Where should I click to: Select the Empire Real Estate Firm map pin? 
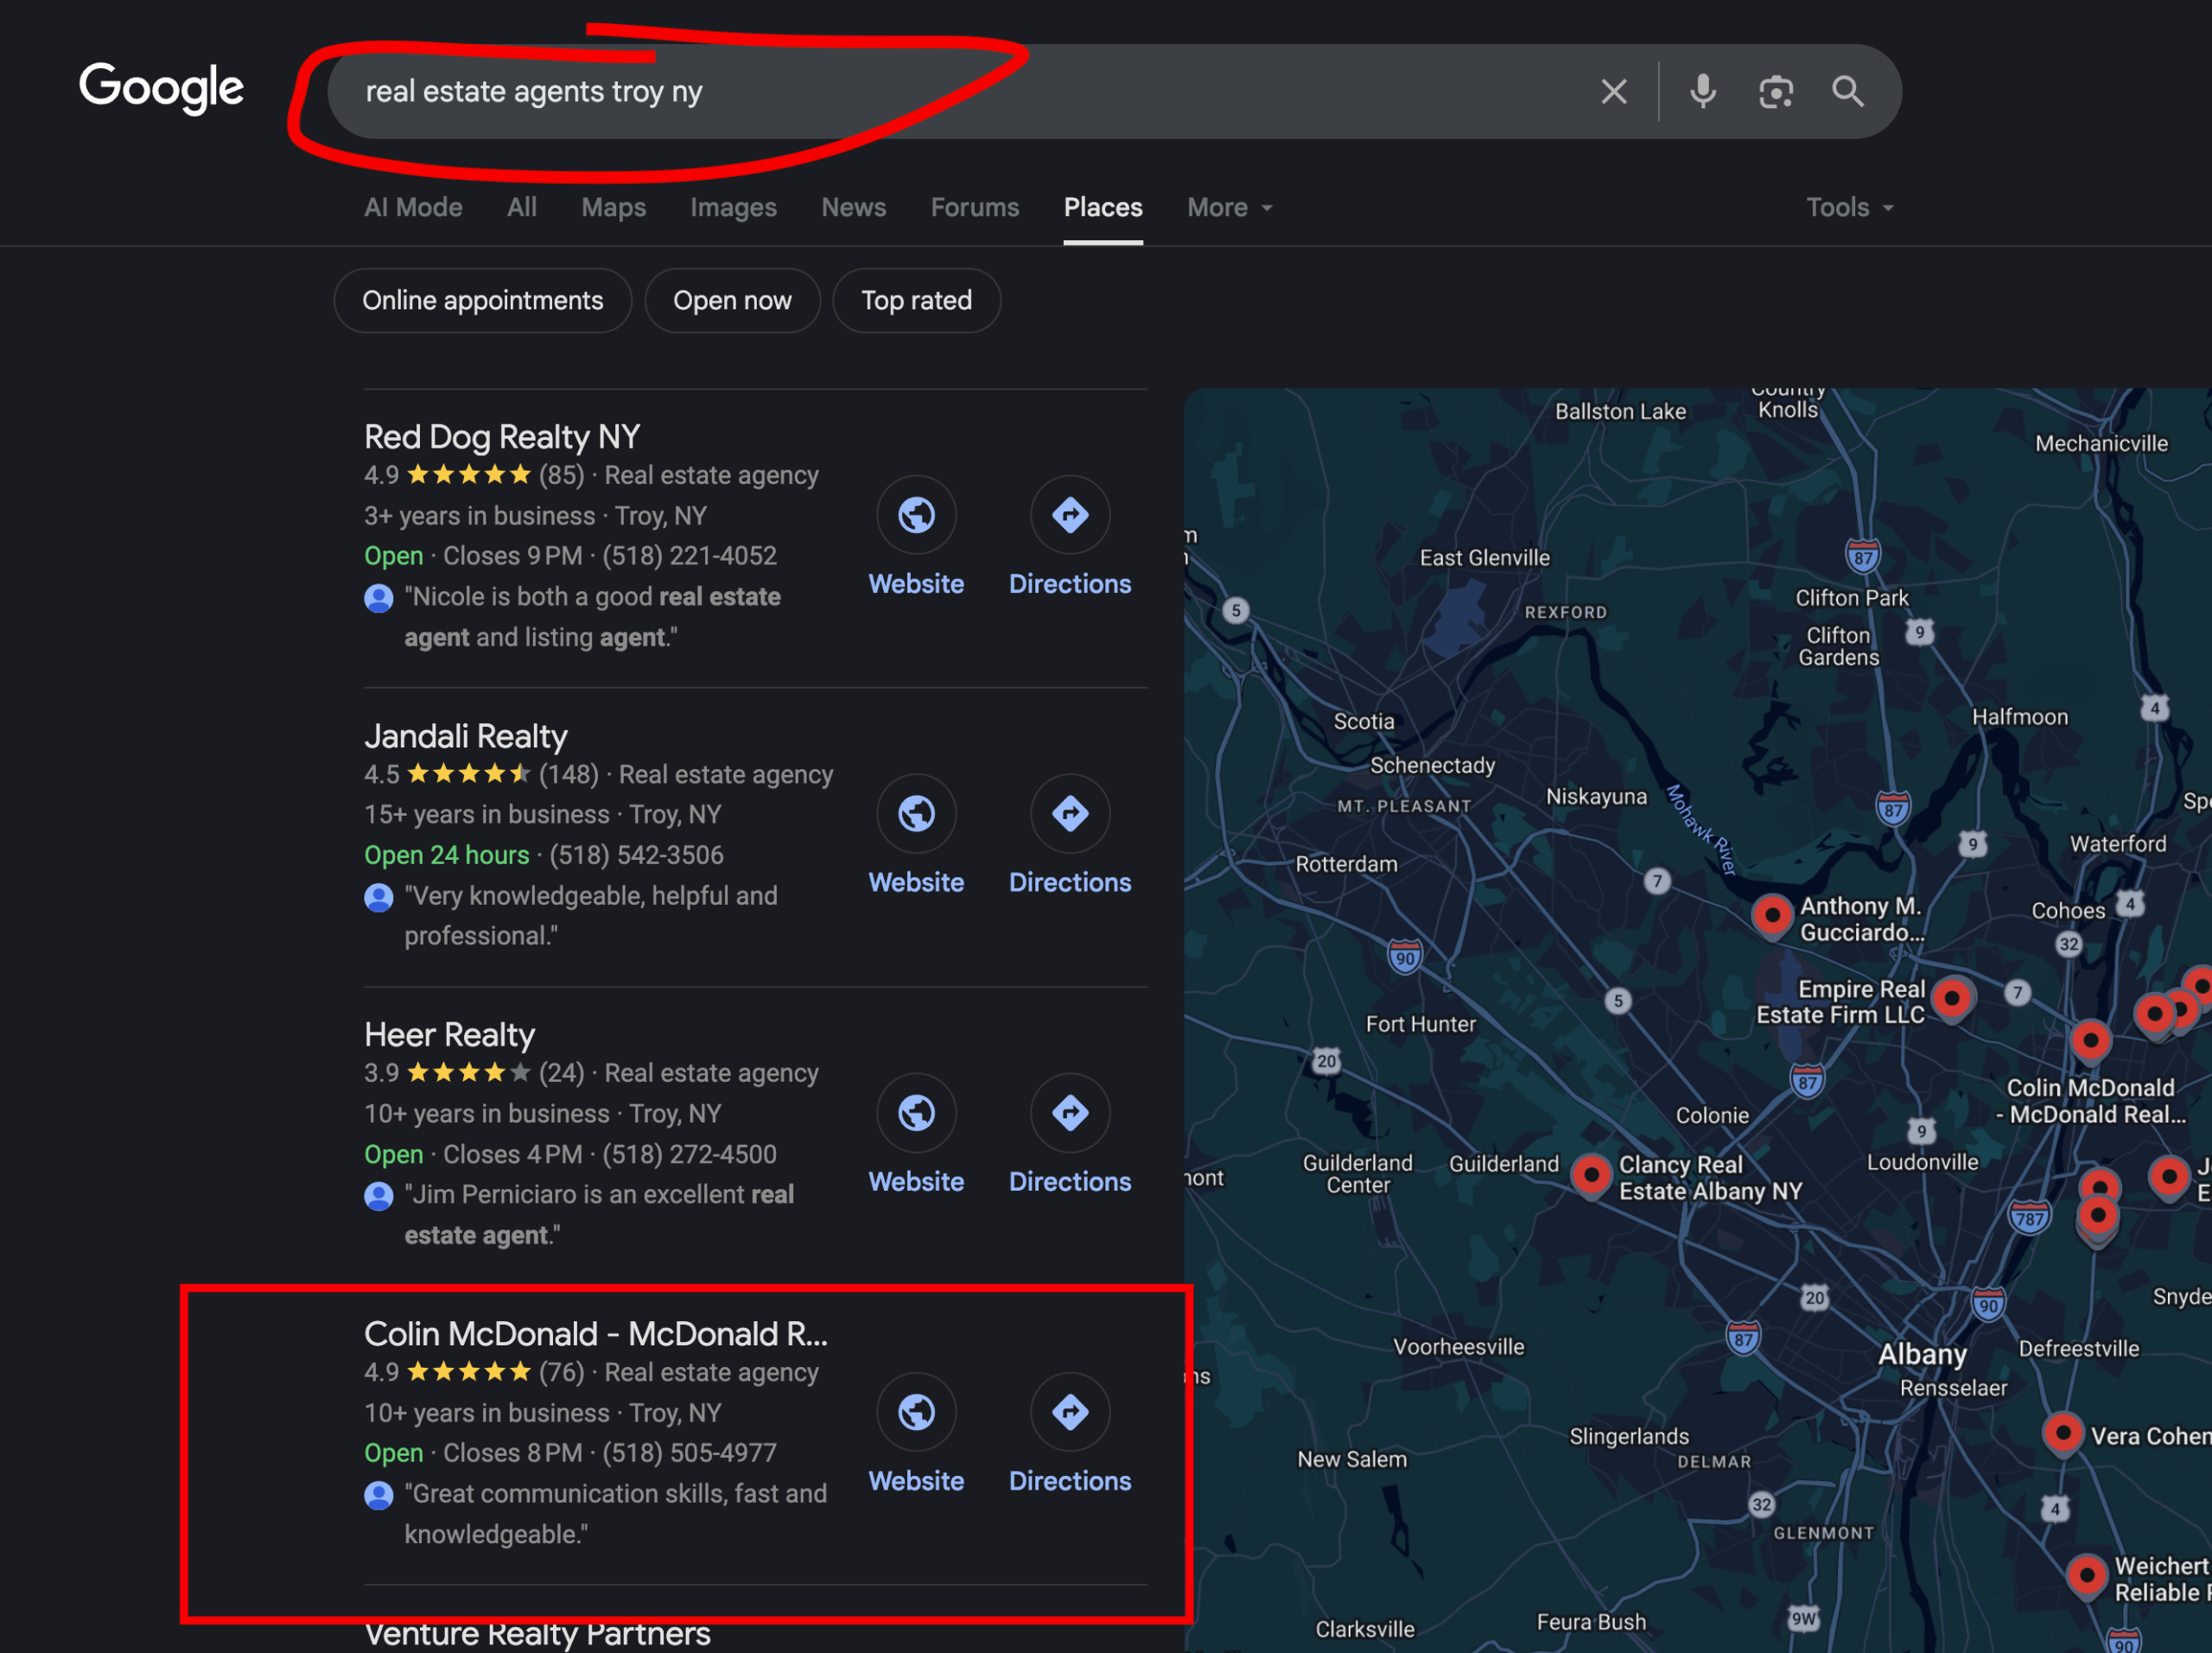tap(1951, 999)
